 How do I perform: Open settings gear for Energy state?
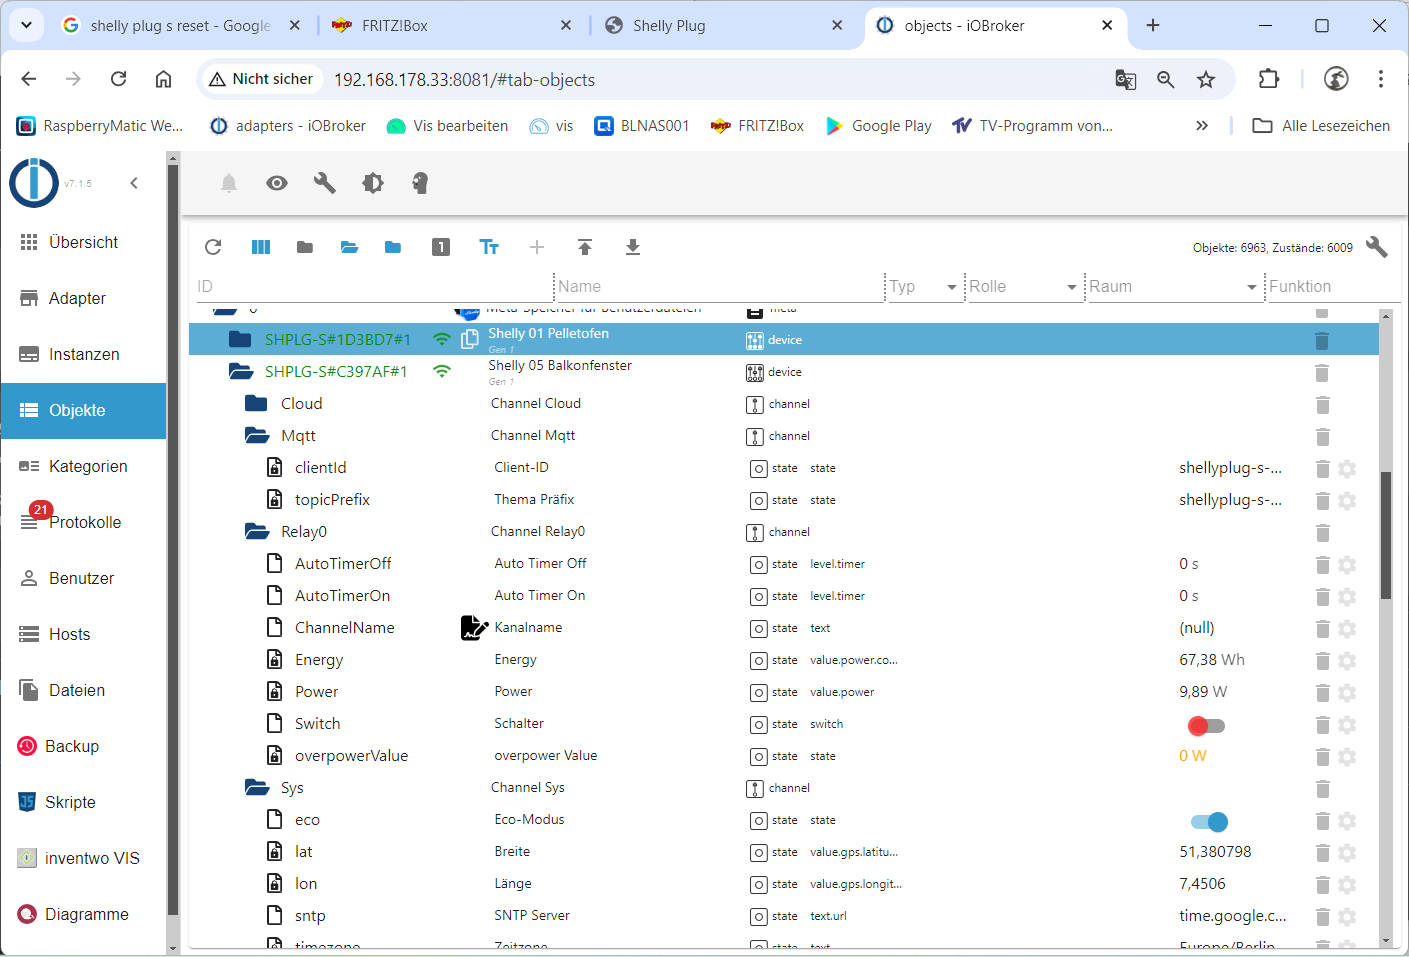(1347, 660)
